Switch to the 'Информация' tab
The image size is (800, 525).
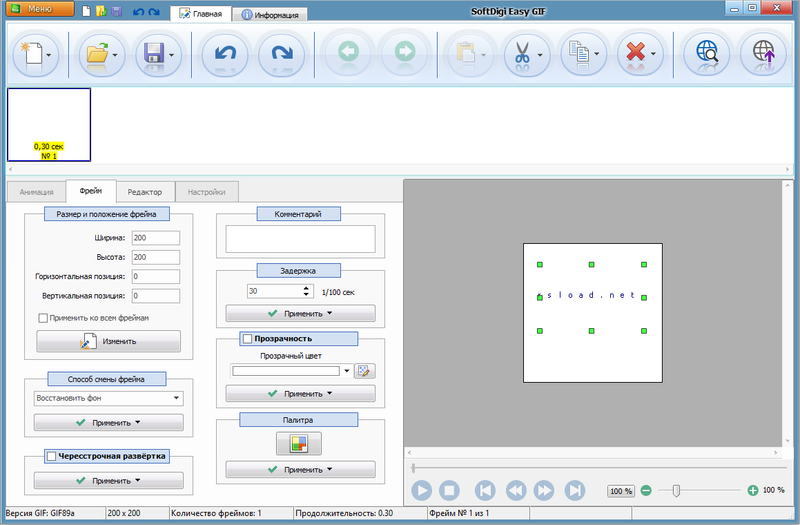tap(270, 15)
